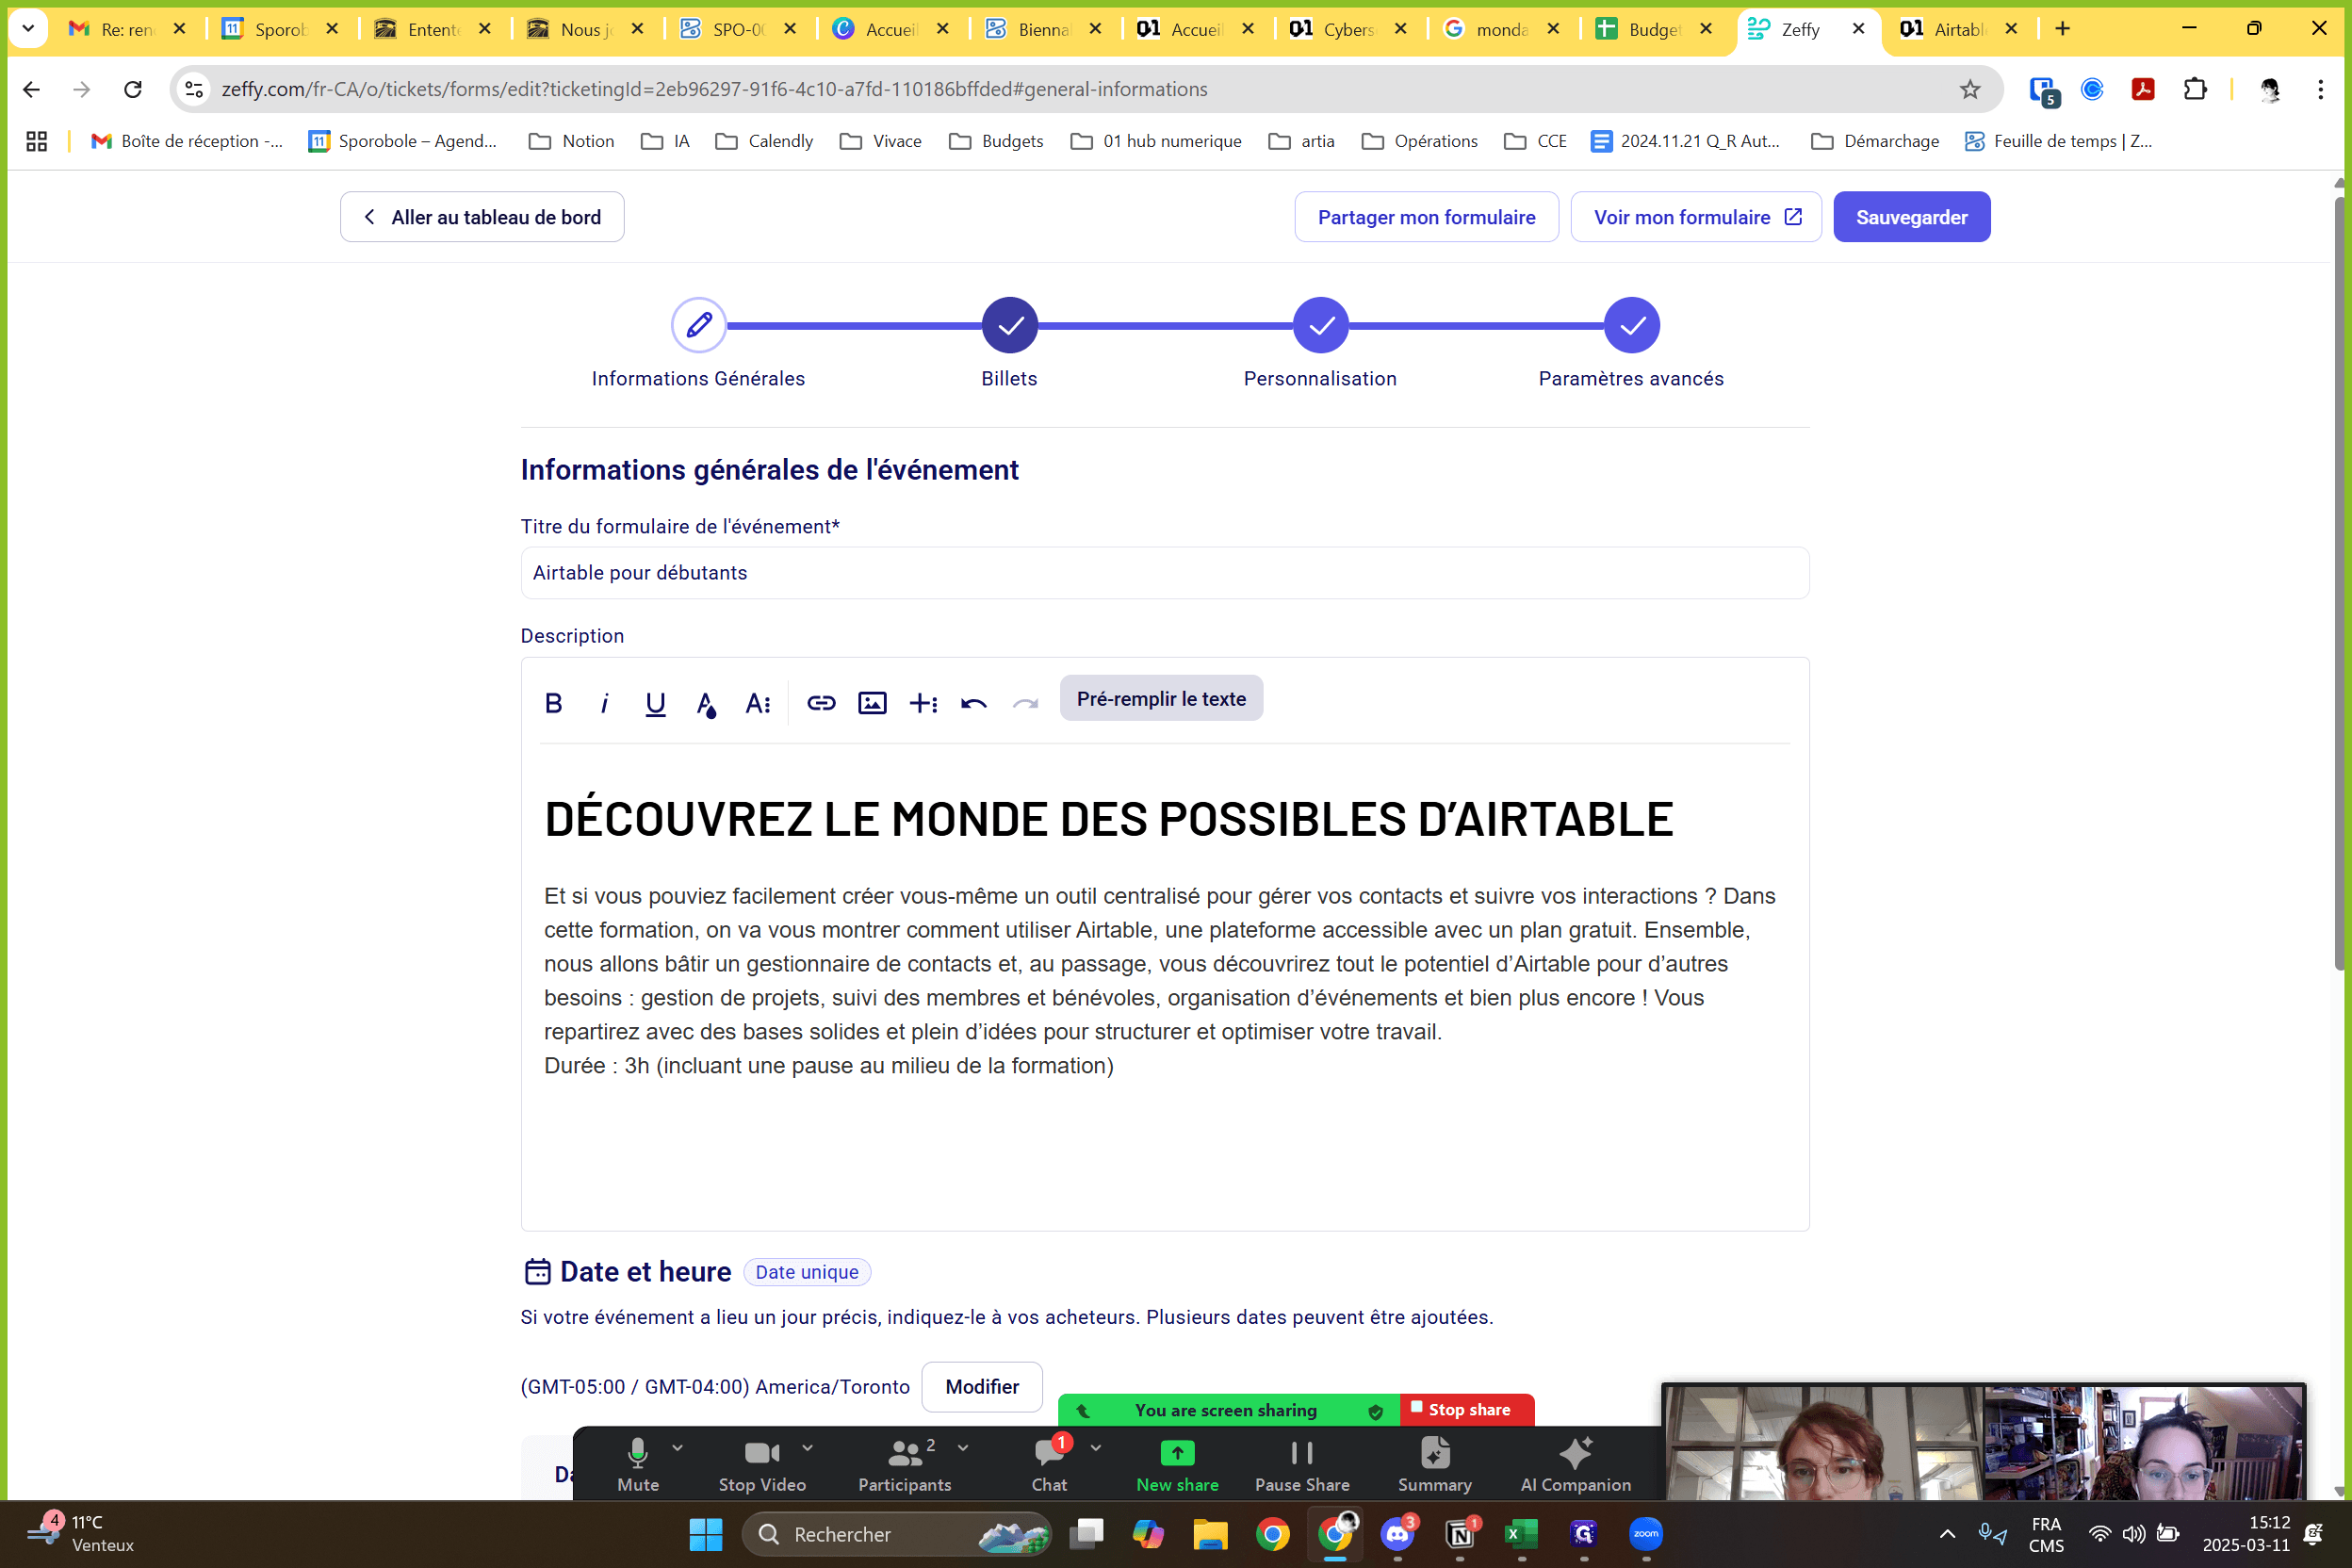Viewport: 2352px width, 1568px height.
Task: Reload the current browser page
Action: tap(133, 89)
